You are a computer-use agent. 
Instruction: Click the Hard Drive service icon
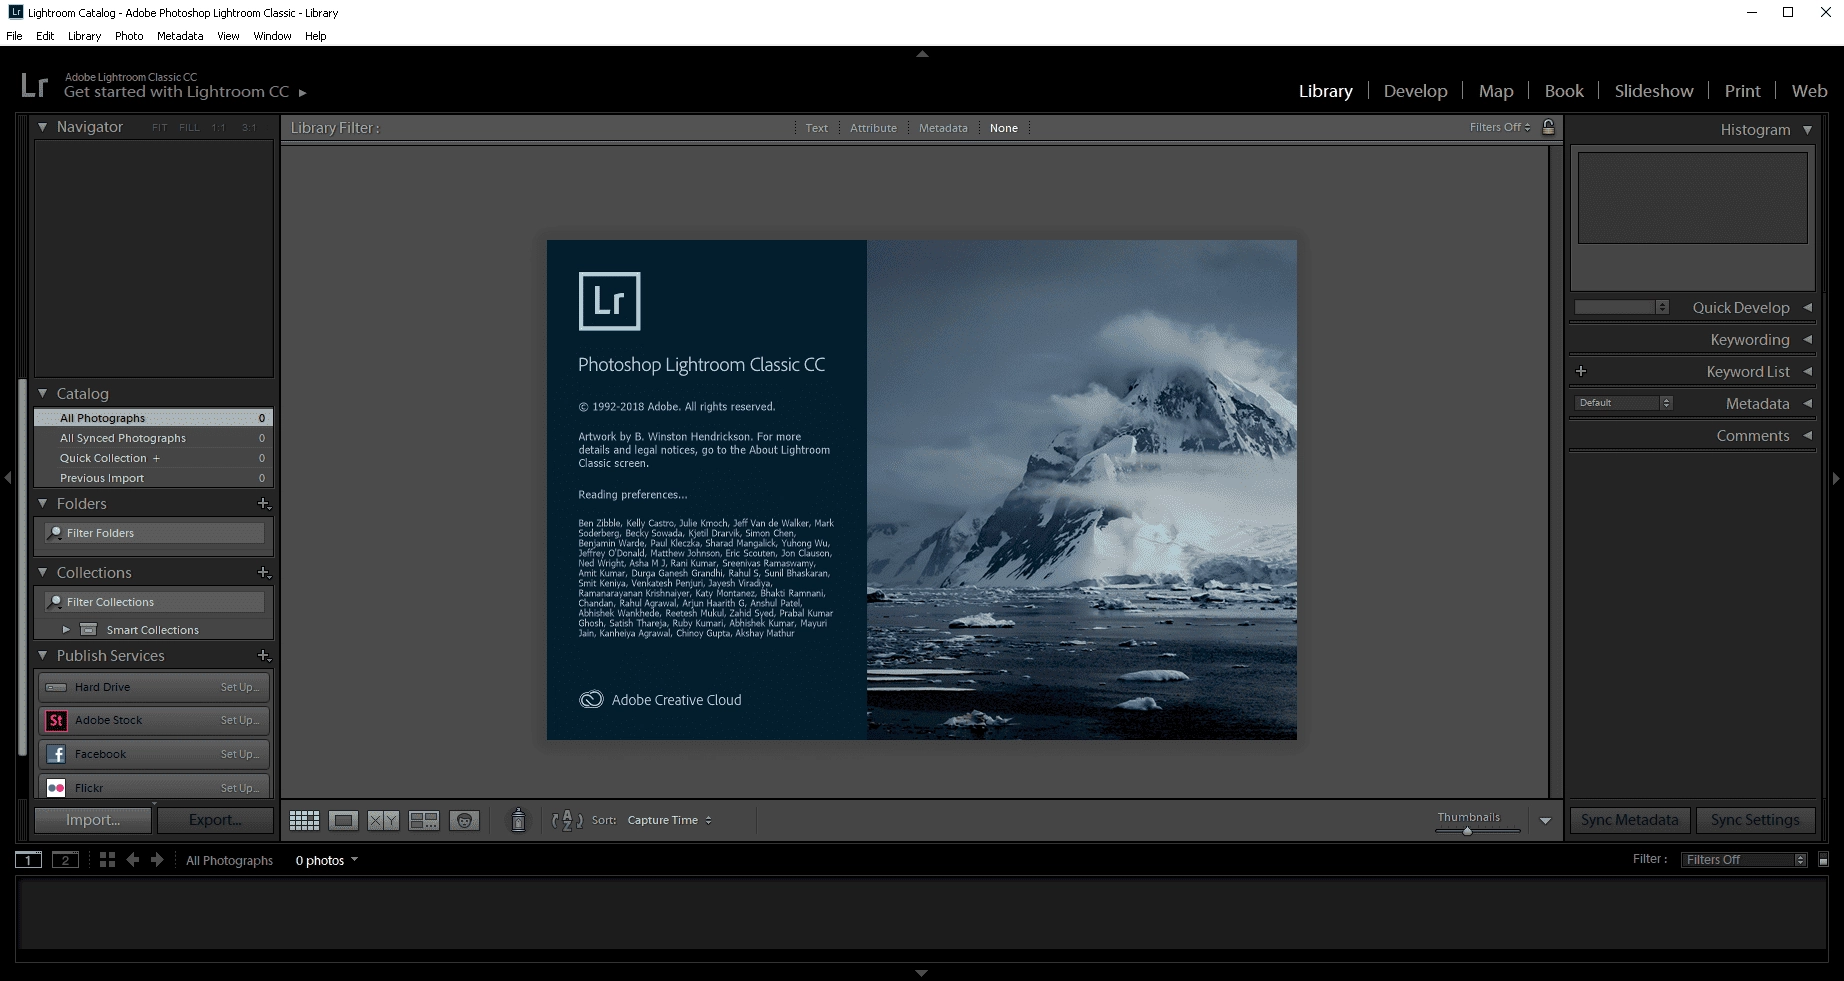[56, 687]
